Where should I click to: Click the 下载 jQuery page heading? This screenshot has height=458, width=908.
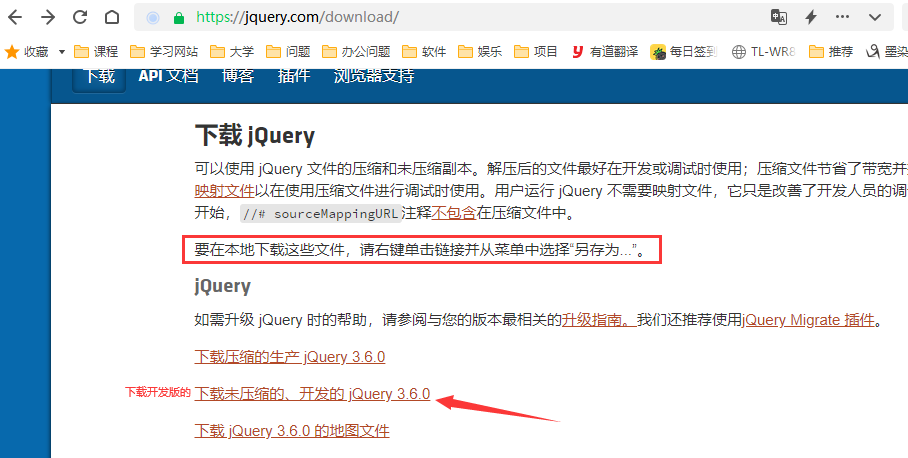click(255, 136)
